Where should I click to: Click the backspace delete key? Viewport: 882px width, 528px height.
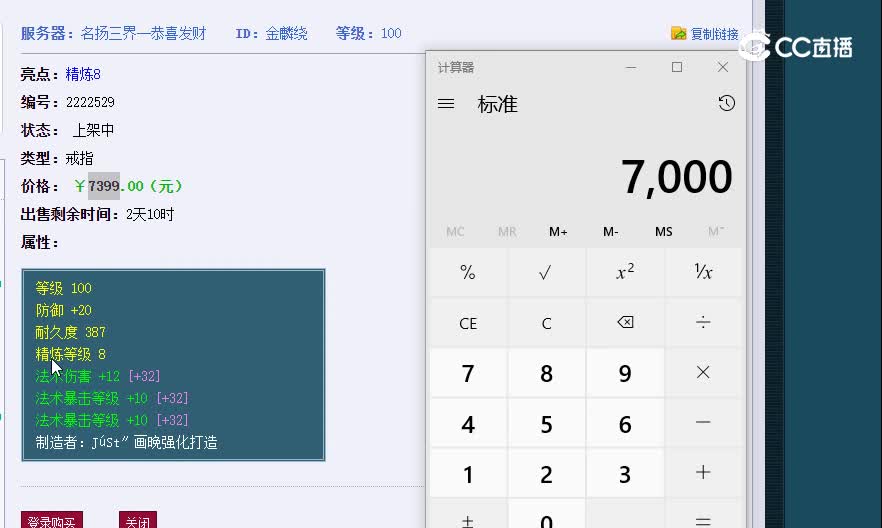coord(625,323)
